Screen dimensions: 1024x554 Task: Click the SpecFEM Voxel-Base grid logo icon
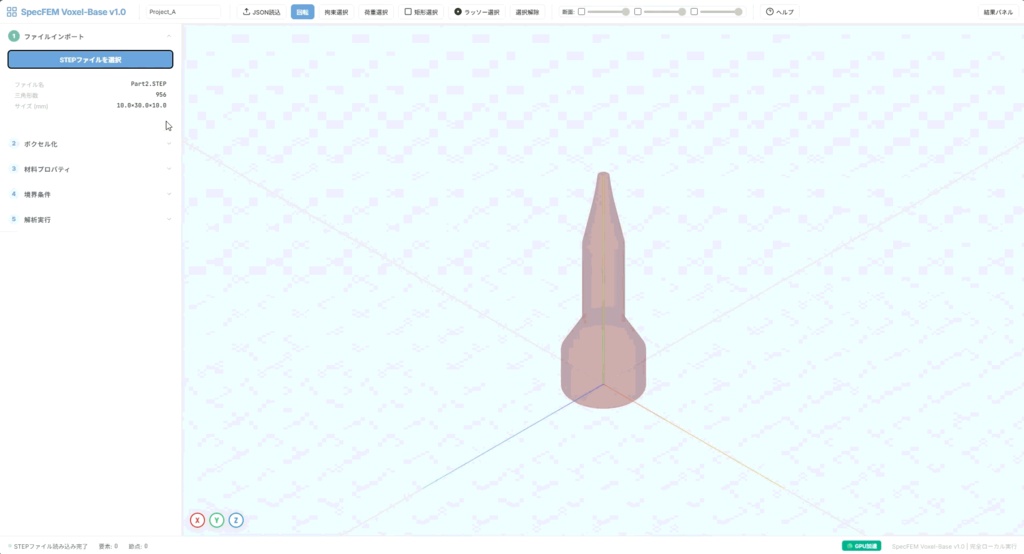tap(12, 12)
